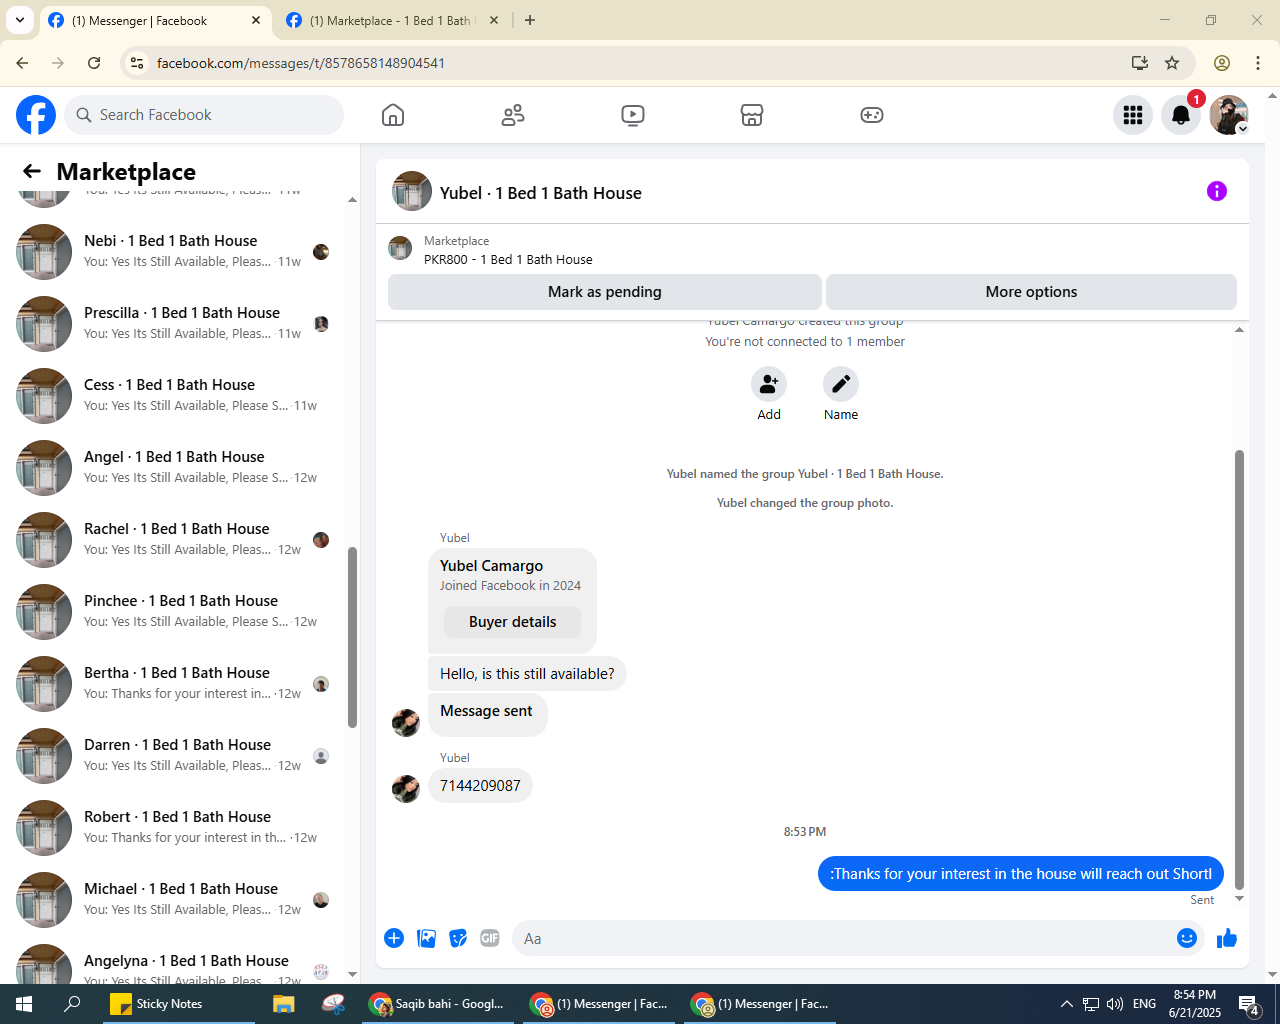Open Chrome three-dot menu
The image size is (1280, 1024).
point(1258,63)
